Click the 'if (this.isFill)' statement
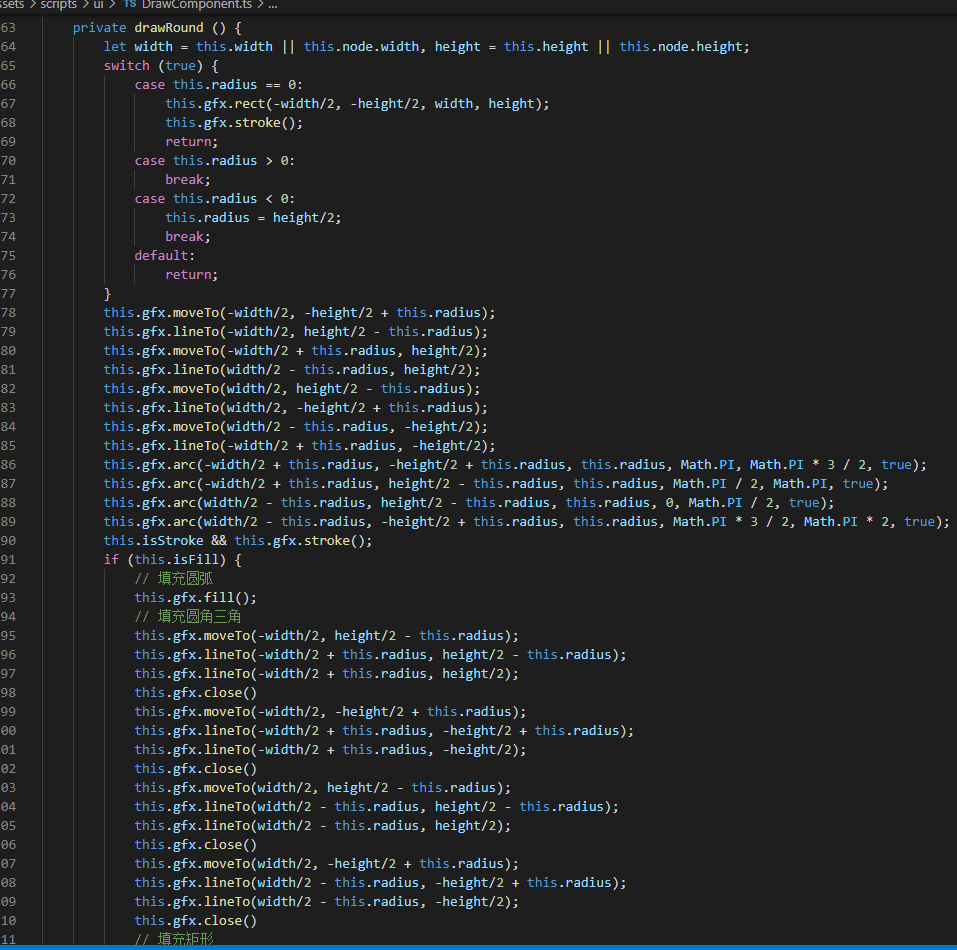Viewport: 957px width, 950px height. click(x=173, y=560)
